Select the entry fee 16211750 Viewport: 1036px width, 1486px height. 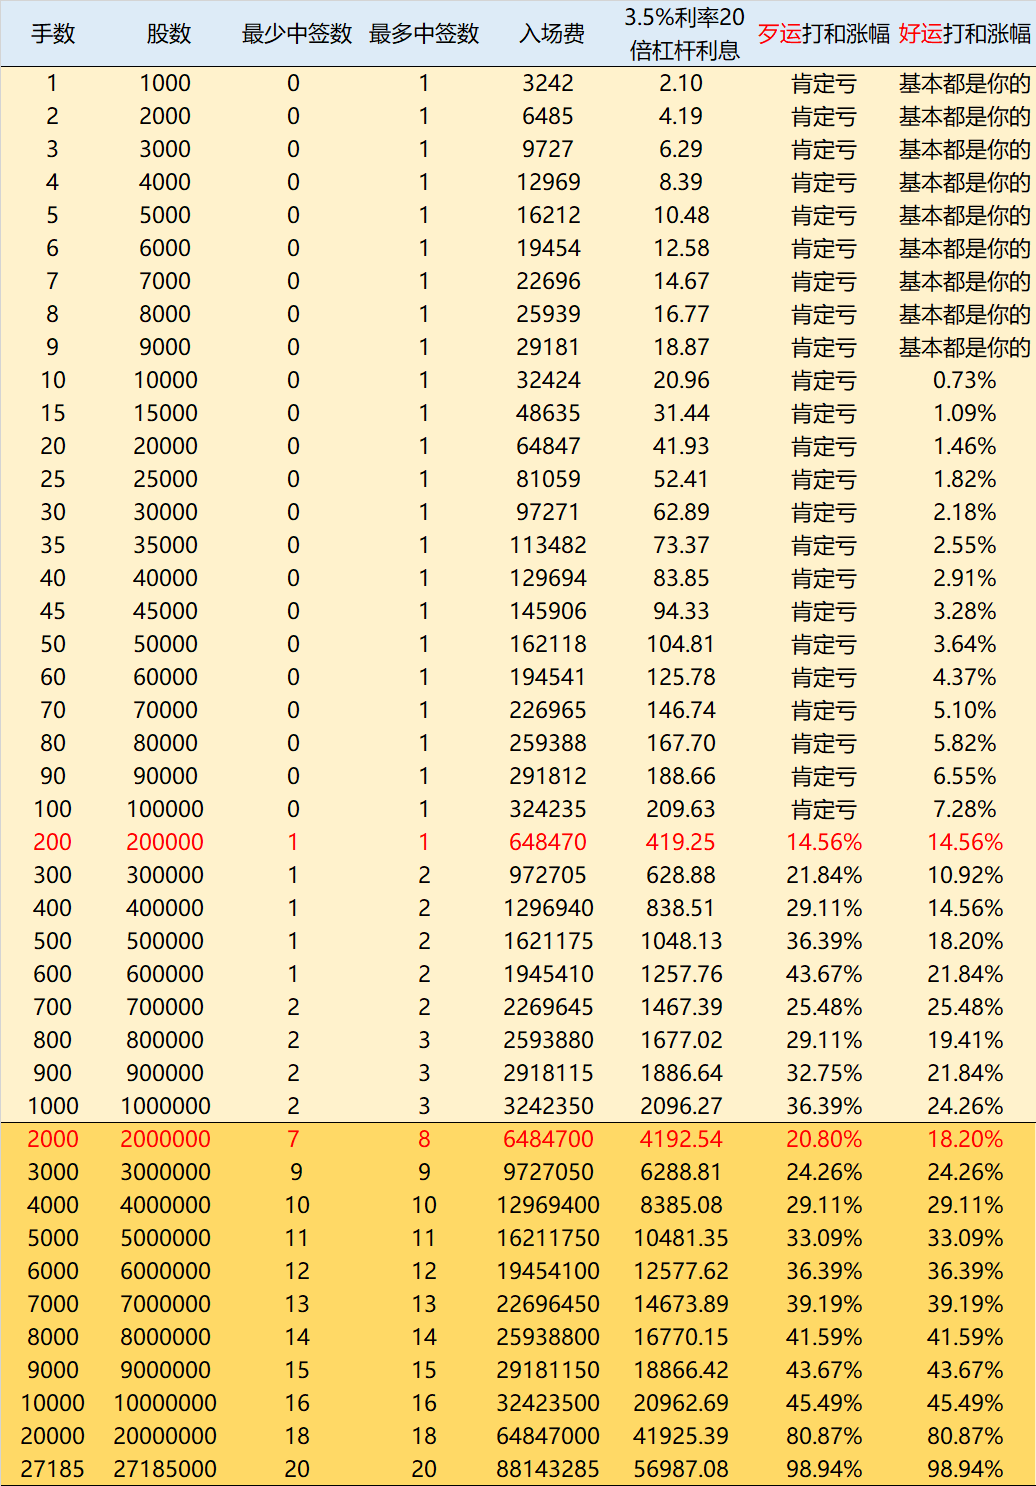(548, 1238)
